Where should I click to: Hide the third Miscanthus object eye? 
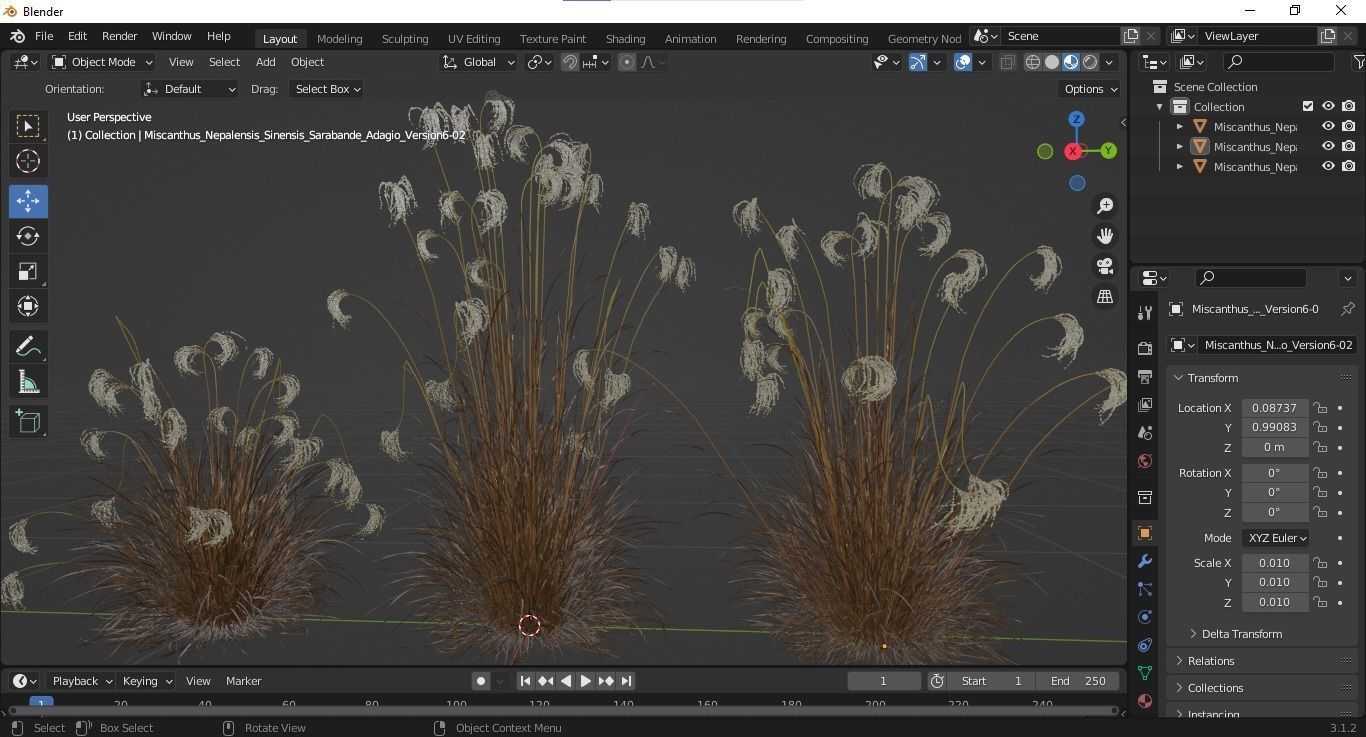pyautogui.click(x=1328, y=166)
